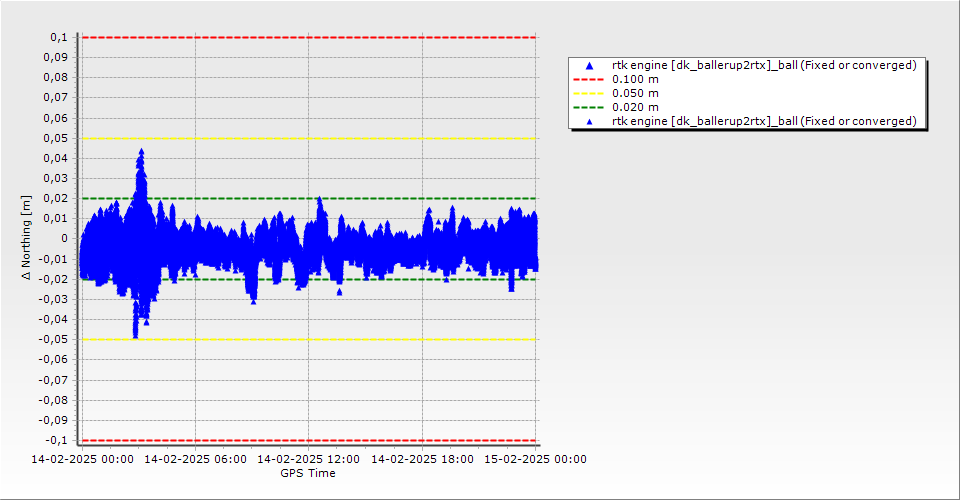Click the 0,02 y-axis label

click(56, 198)
